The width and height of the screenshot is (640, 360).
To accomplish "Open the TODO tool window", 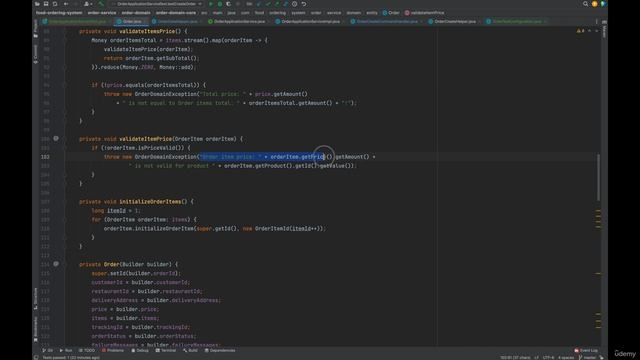I will 87,350.
